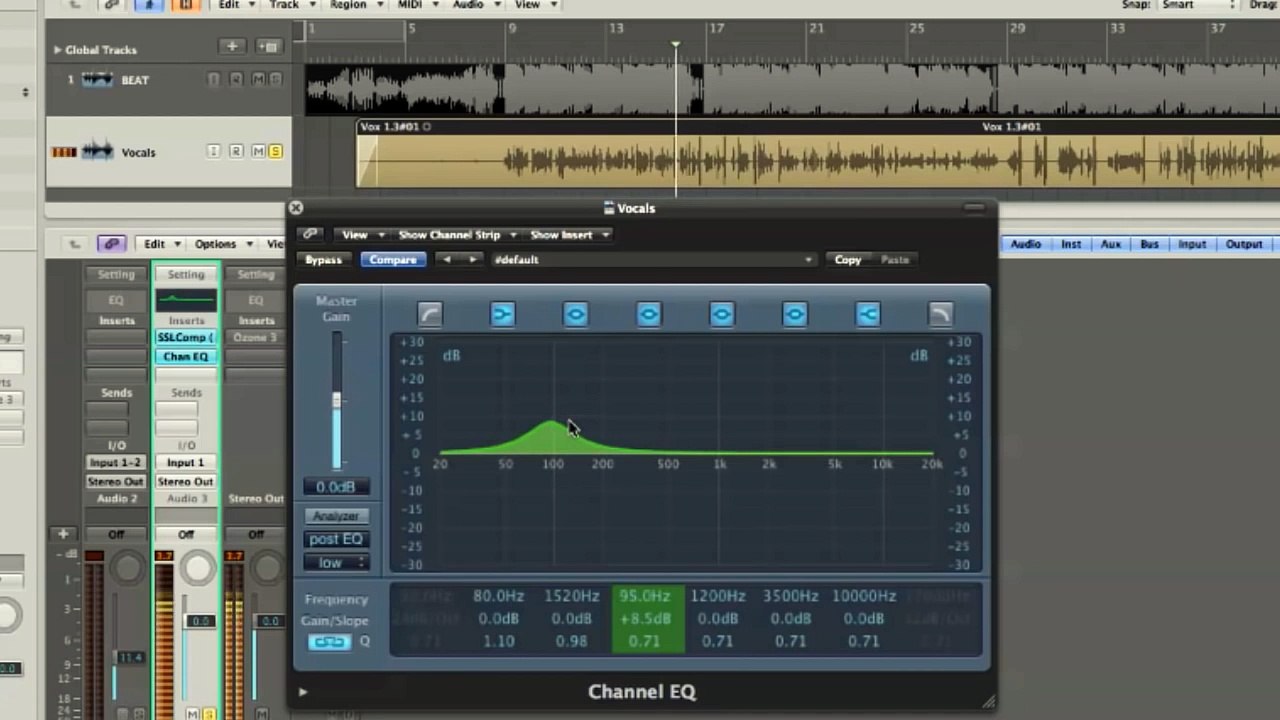Switch mixer filter to Aux tab

(x=1110, y=244)
